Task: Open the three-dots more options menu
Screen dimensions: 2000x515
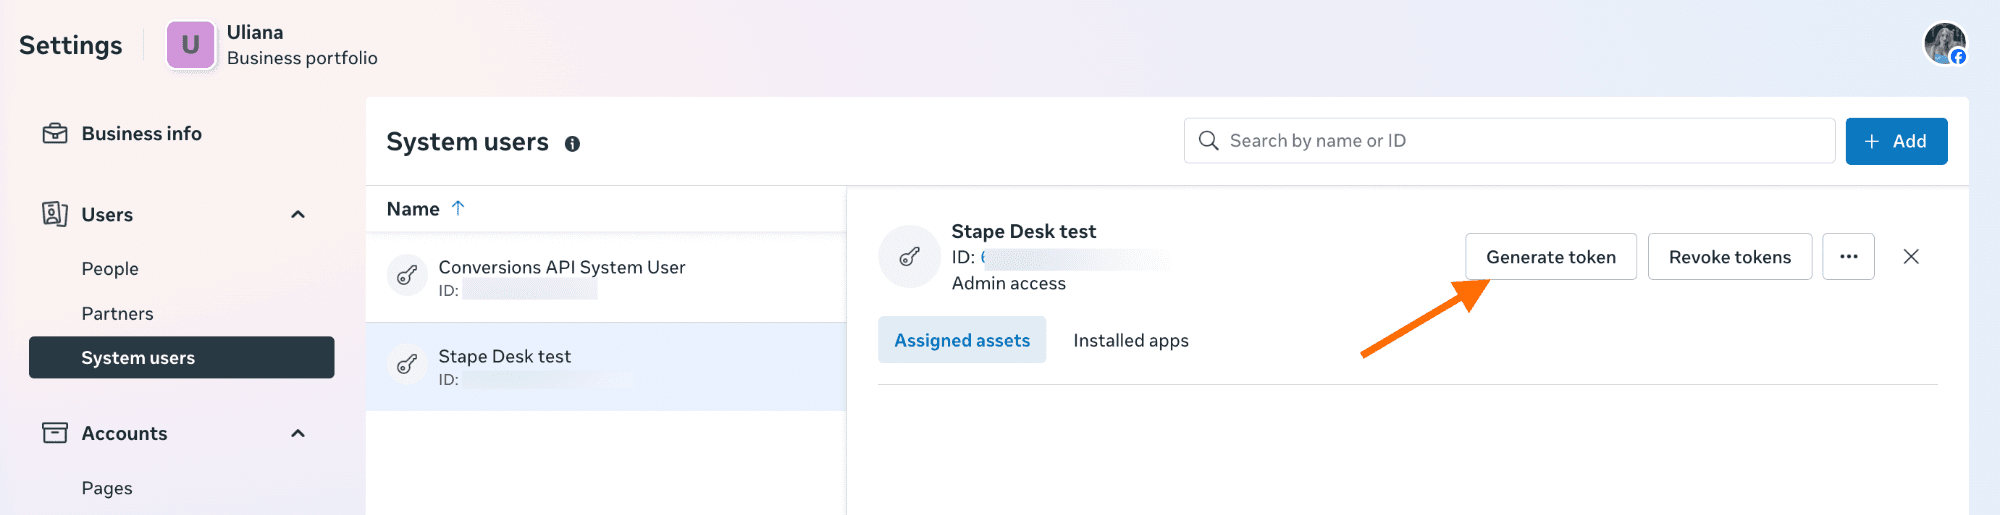Action: coord(1848,257)
